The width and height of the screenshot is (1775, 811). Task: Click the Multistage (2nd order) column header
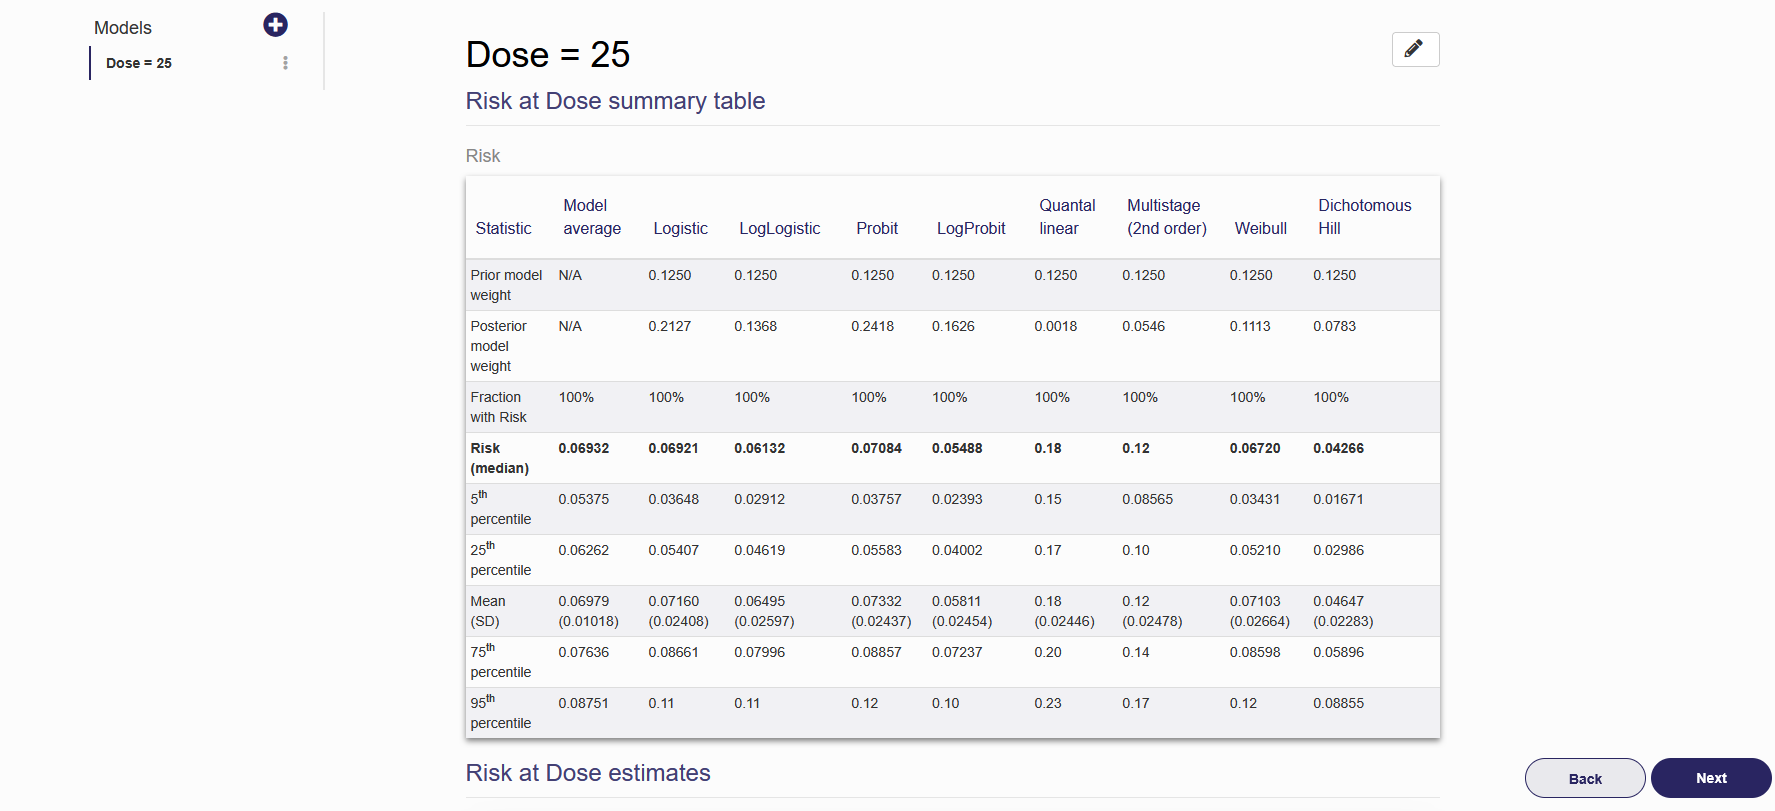pos(1166,217)
